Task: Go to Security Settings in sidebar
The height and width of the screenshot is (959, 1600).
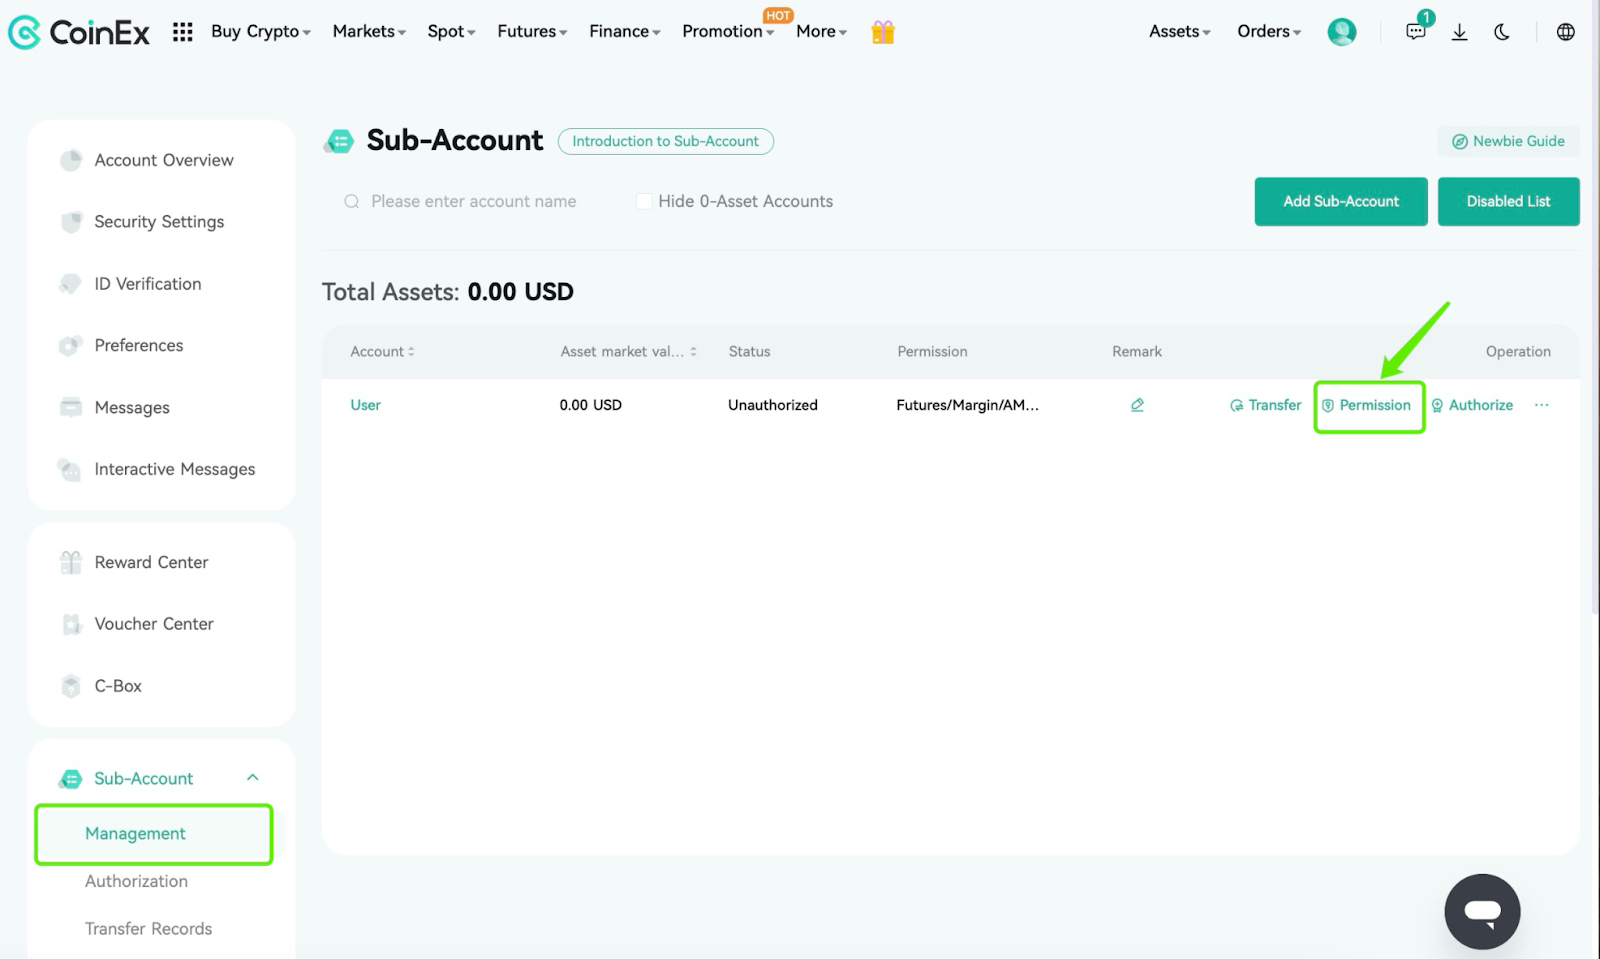Action: click(159, 222)
